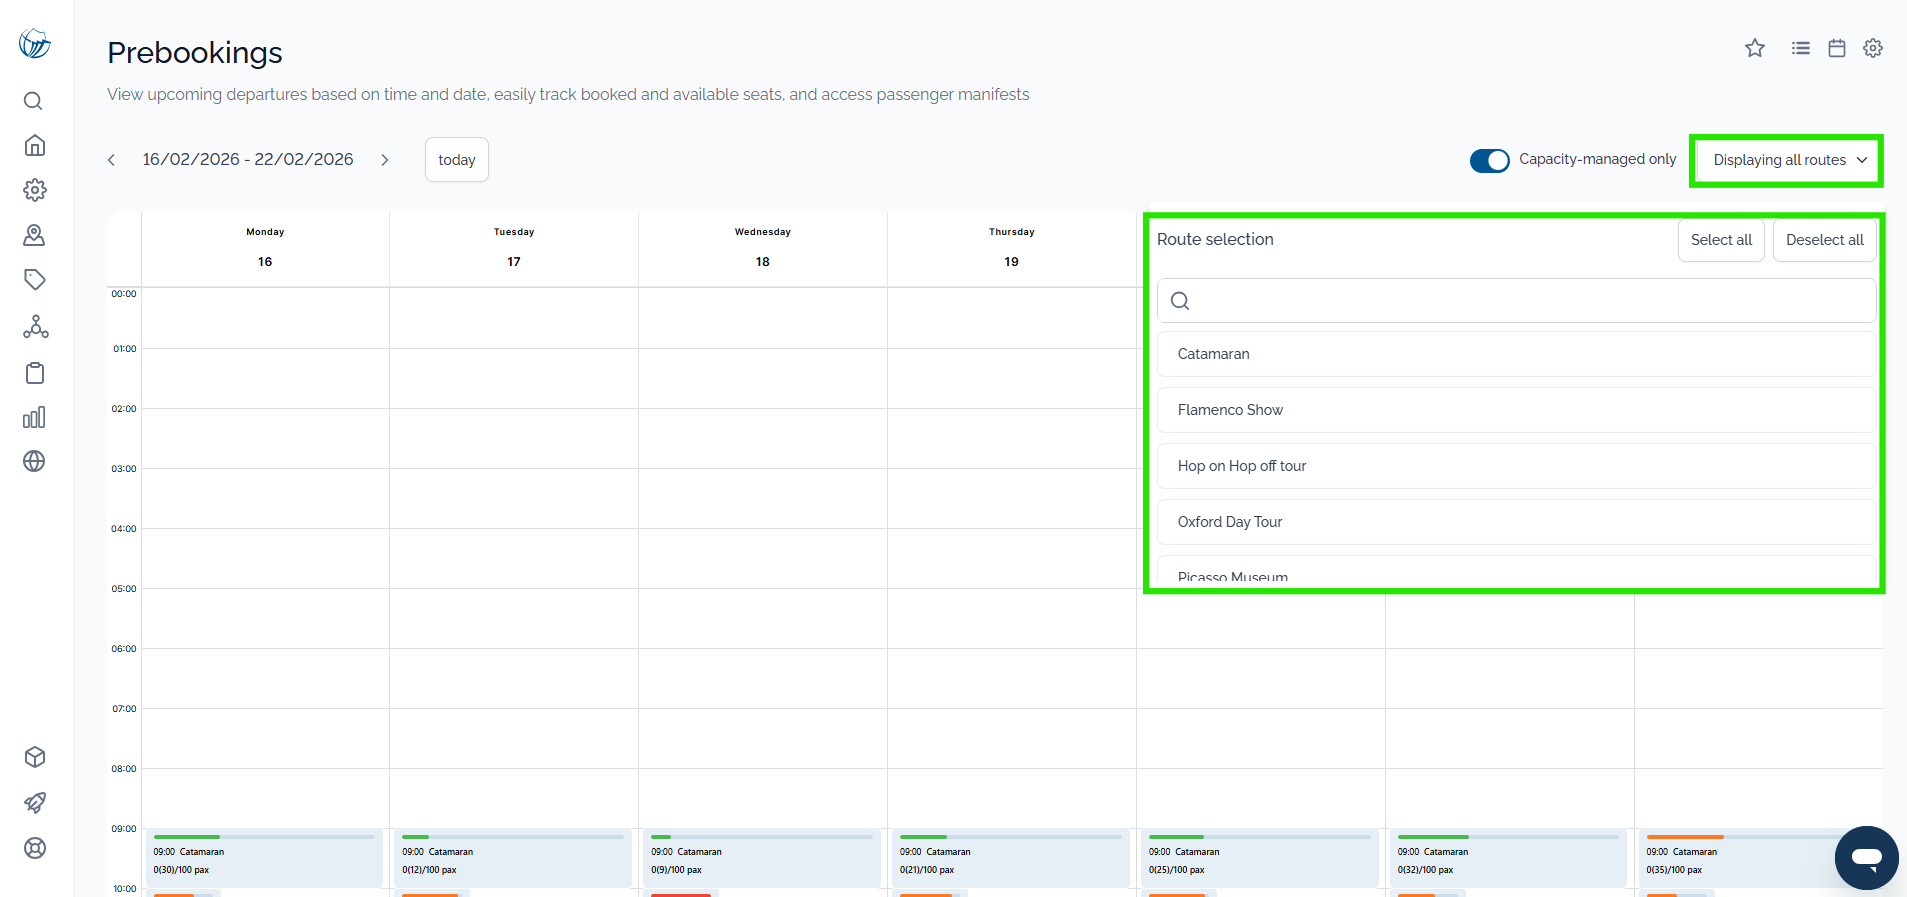Open Tuesday 17 Catamaran 09:00 departure
Screen dimensions: 1907x897
click(x=513, y=858)
